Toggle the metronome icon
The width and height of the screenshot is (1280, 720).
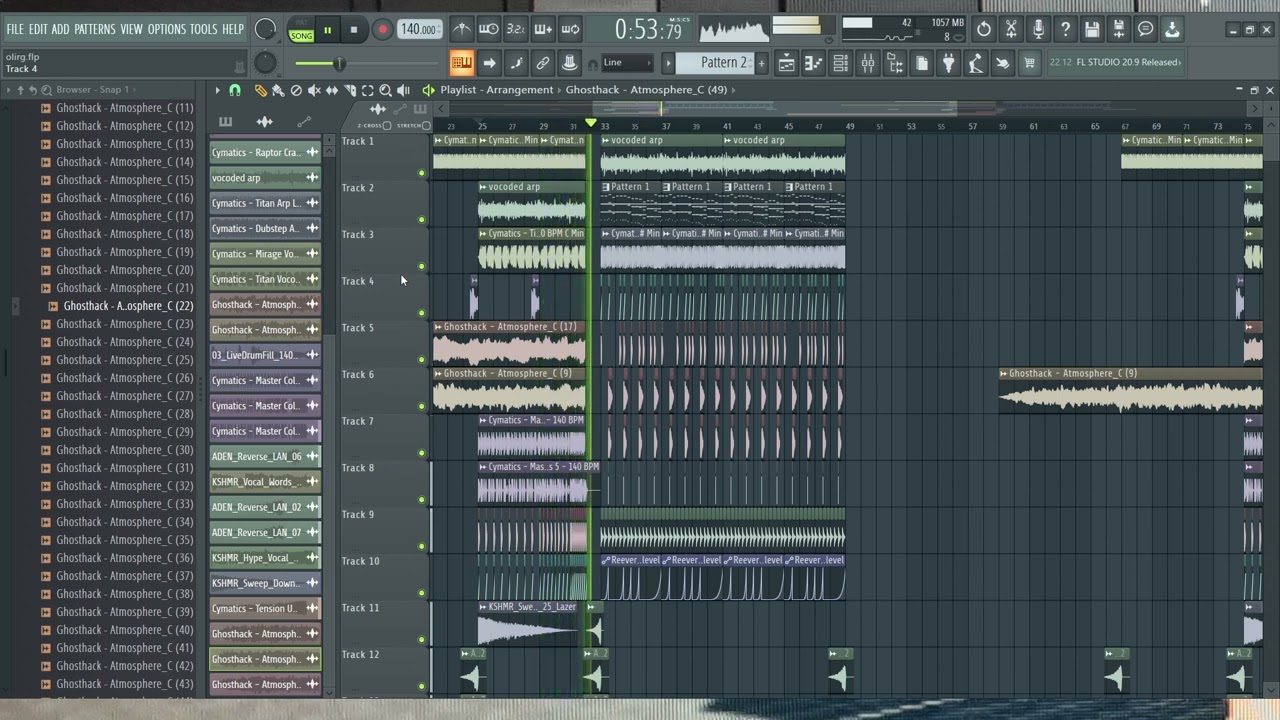pos(461,29)
